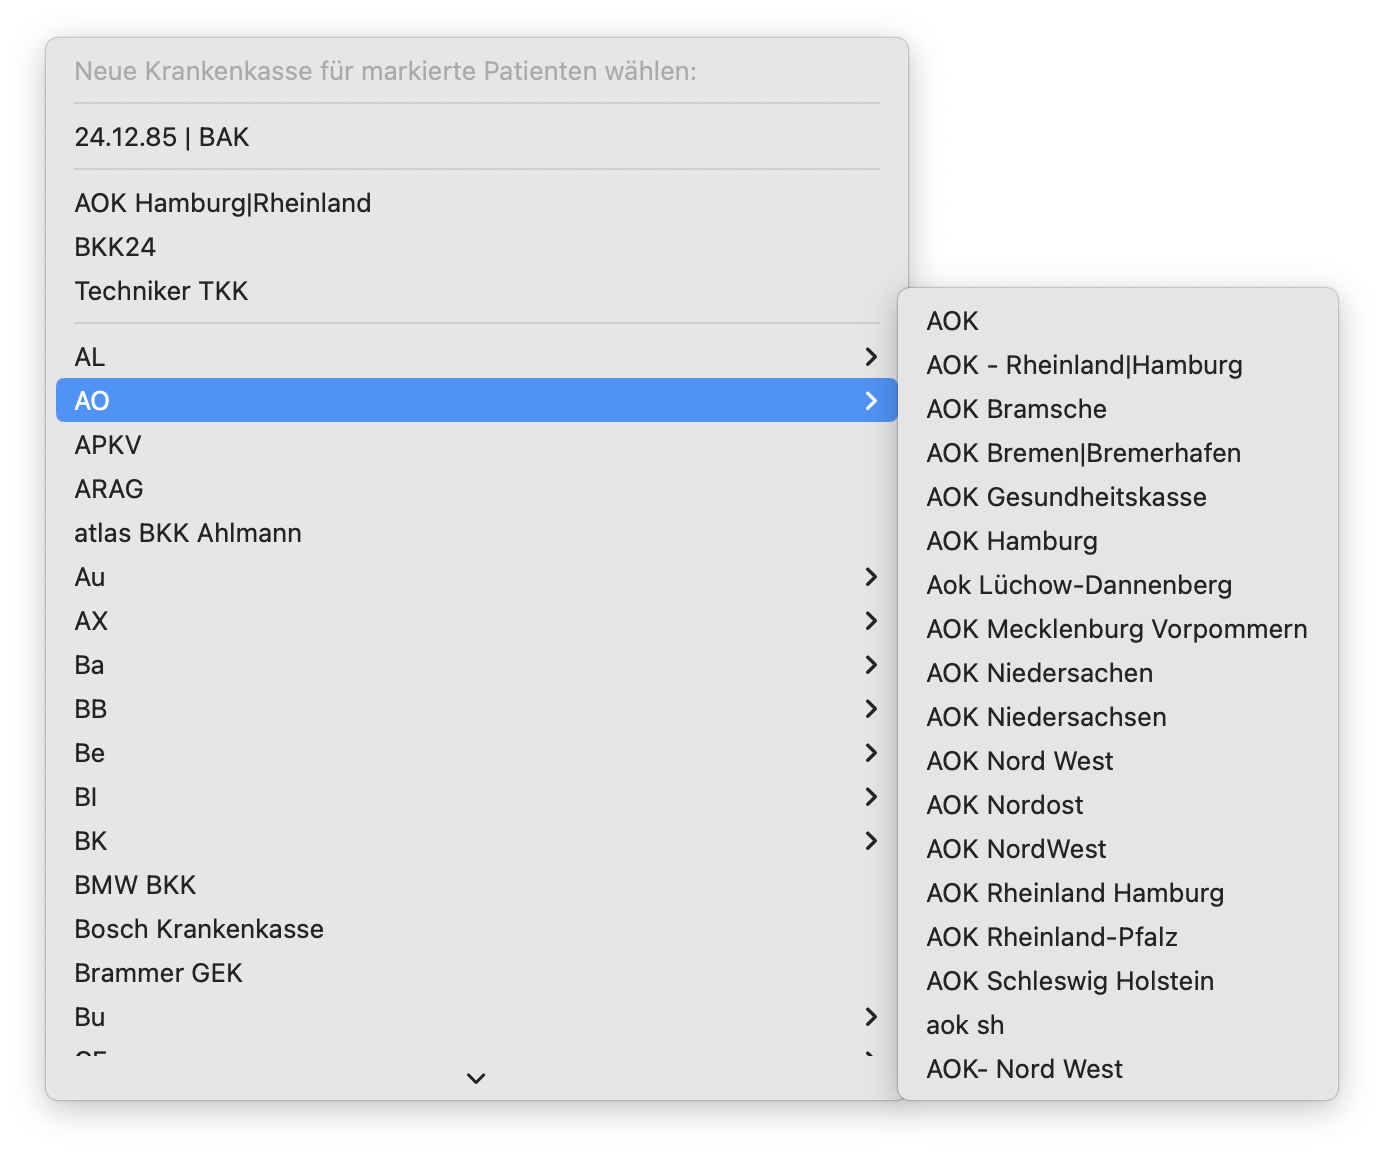Image resolution: width=1384 pixels, height=1154 pixels.
Task: Choose BMW BKK insurance
Action: coord(135,885)
